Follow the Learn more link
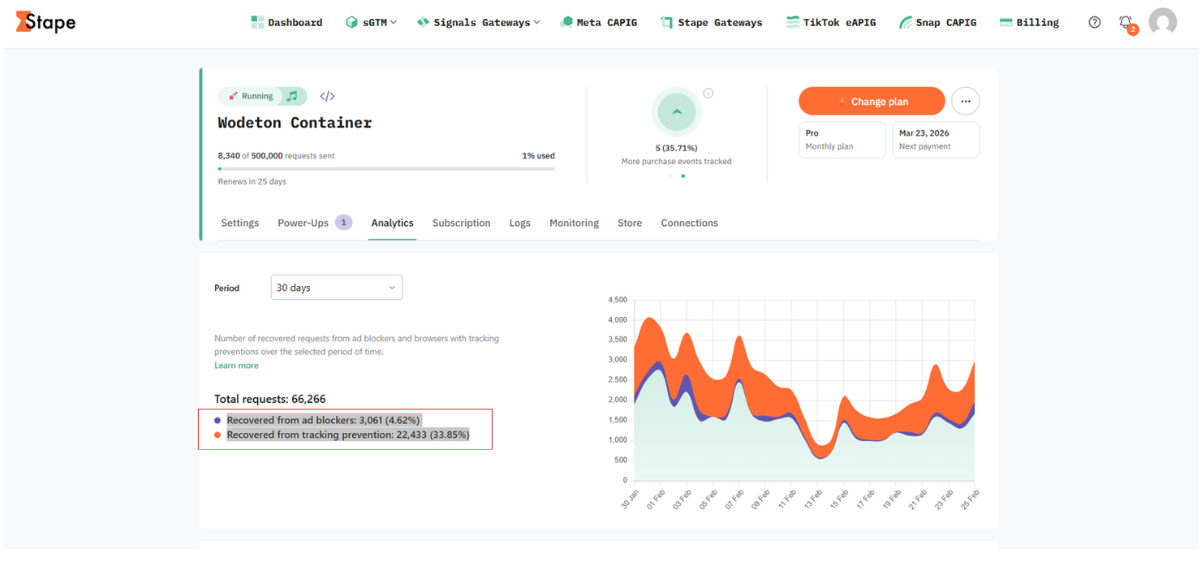The height and width of the screenshot is (570, 1200). [x=236, y=365]
